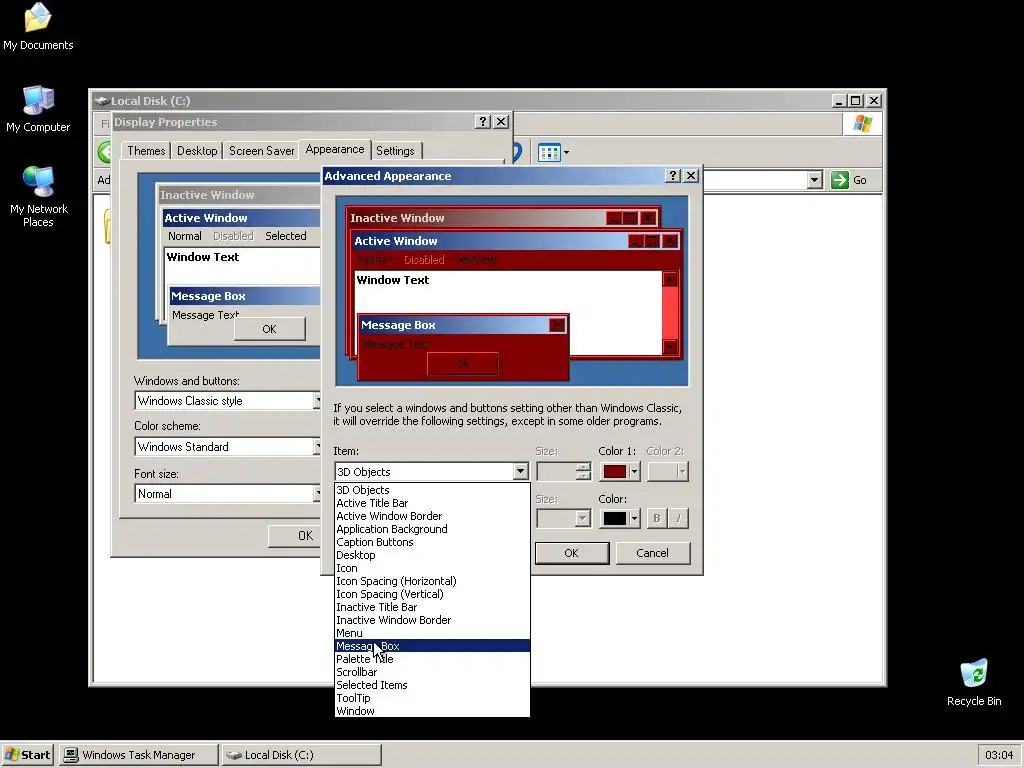The image size is (1024, 768).
Task: Open the Color 1 dropdown arrow
Action: click(x=634, y=472)
